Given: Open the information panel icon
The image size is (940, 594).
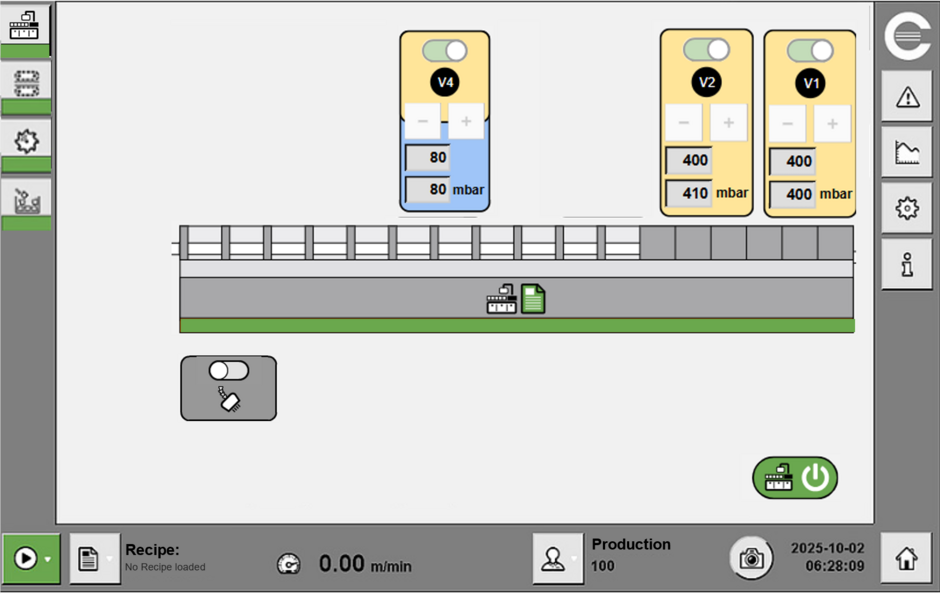Looking at the screenshot, I should pyautogui.click(x=907, y=264).
